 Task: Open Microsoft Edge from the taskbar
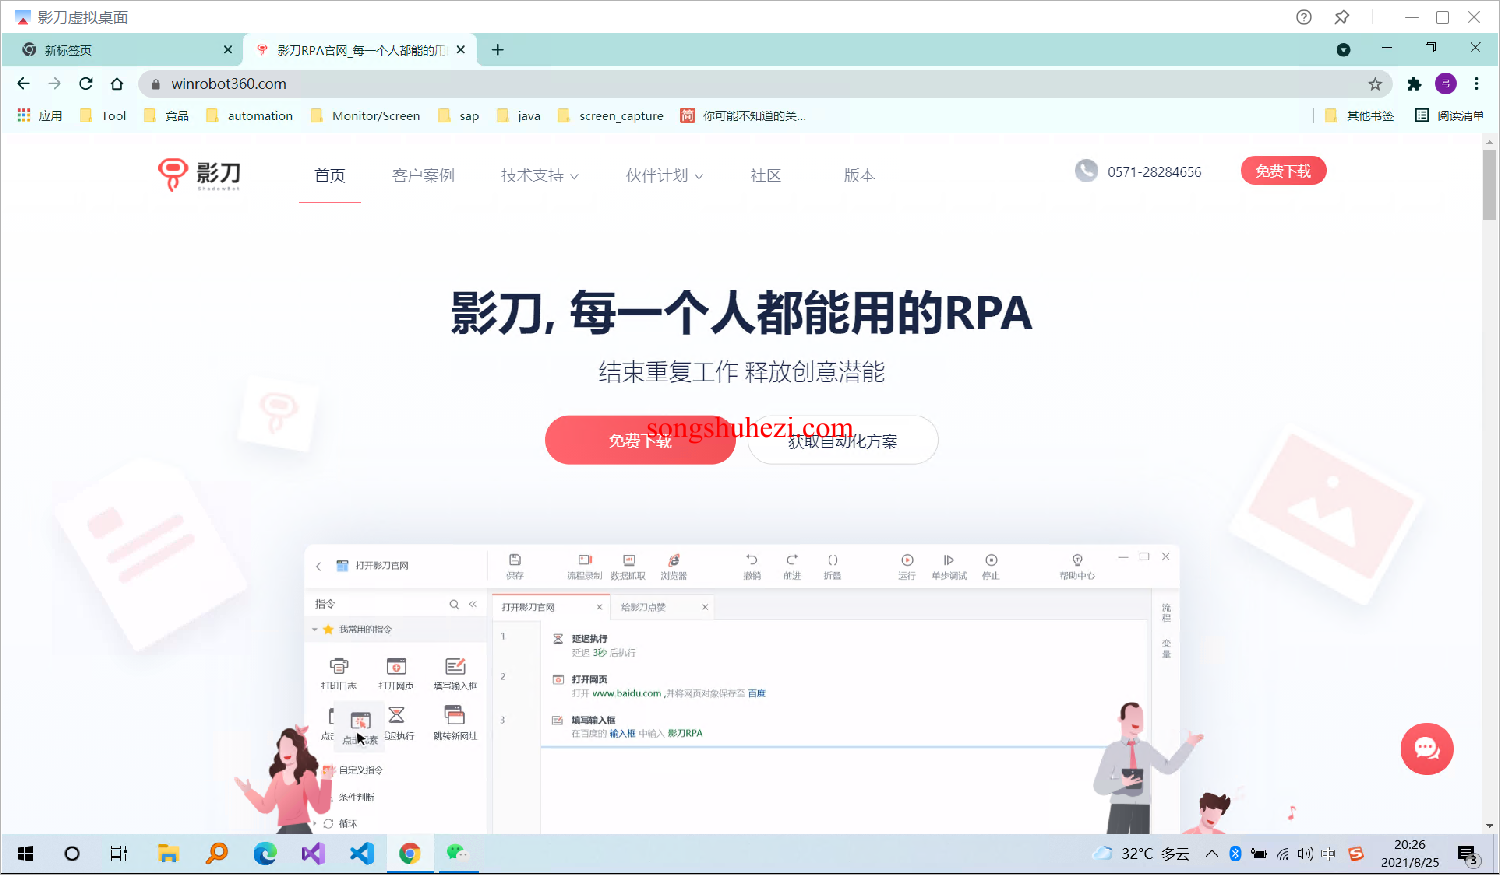coord(265,854)
